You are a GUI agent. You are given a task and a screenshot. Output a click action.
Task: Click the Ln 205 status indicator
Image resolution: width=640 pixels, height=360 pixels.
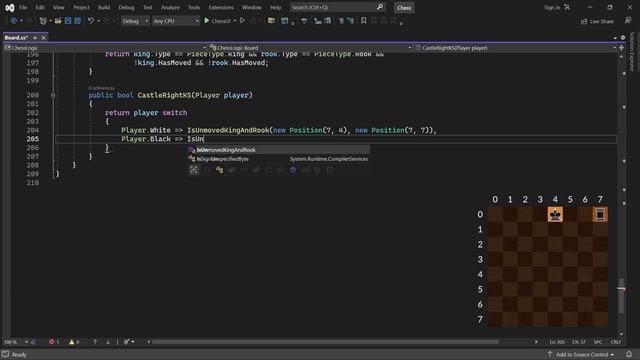click(557, 342)
